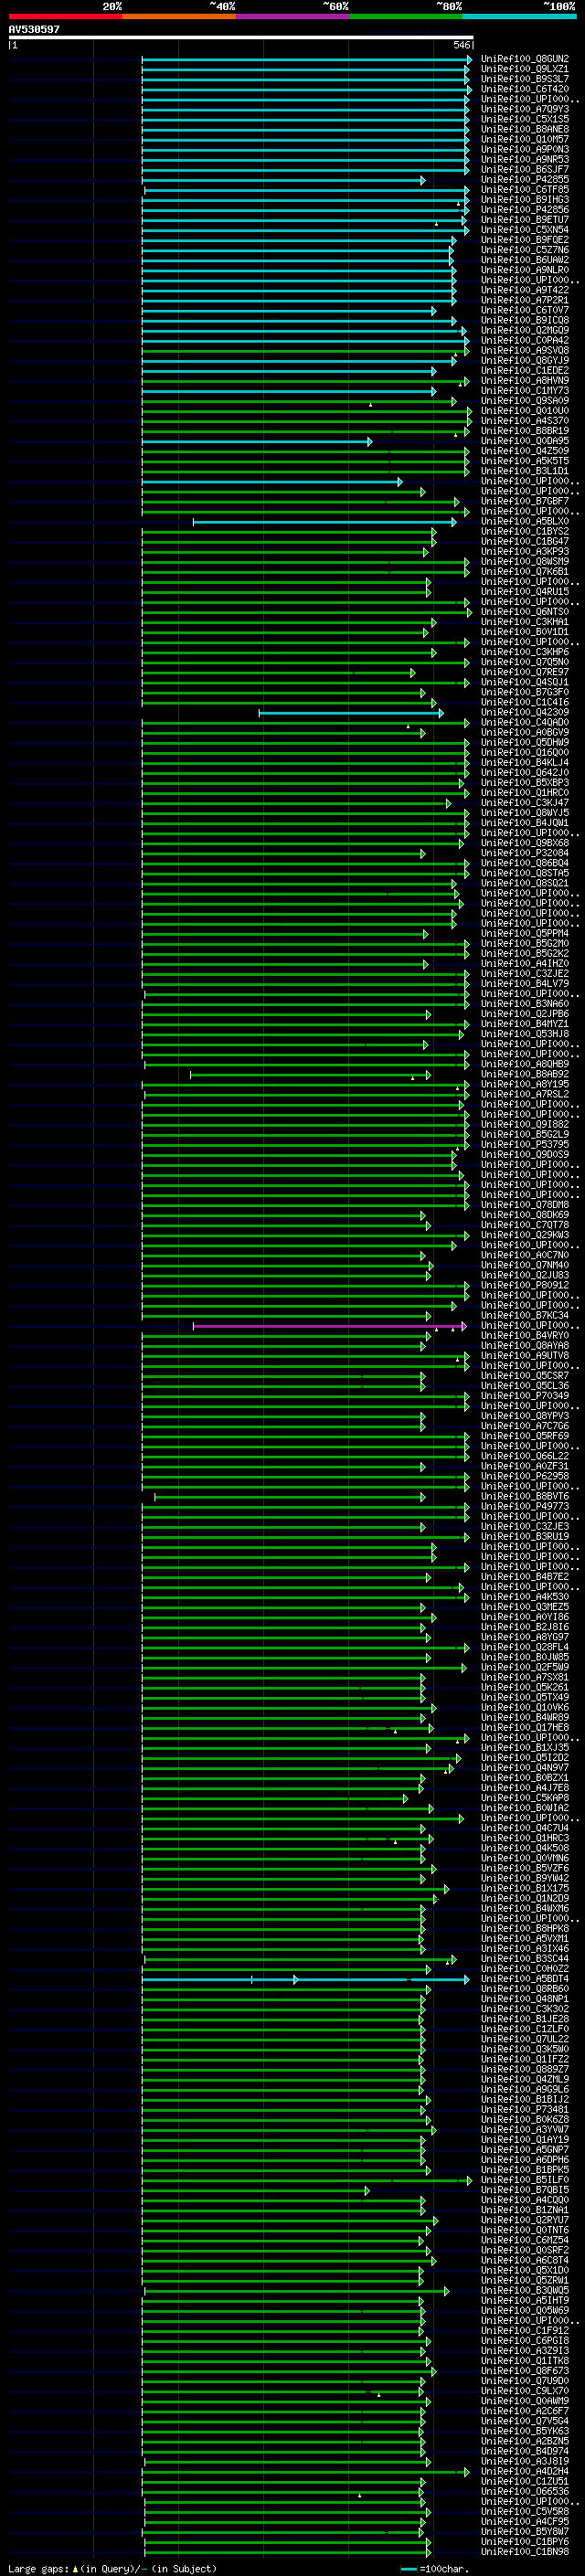The width and height of the screenshot is (585, 2576).
Task: Open hit UniRef100_Q8GUN2
Action: point(525,59)
